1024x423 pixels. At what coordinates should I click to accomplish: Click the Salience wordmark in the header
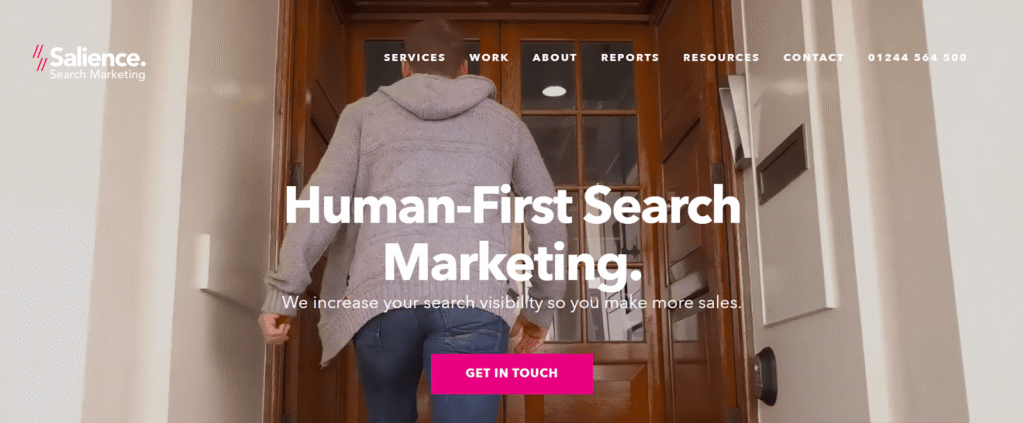pyautogui.click(x=98, y=57)
